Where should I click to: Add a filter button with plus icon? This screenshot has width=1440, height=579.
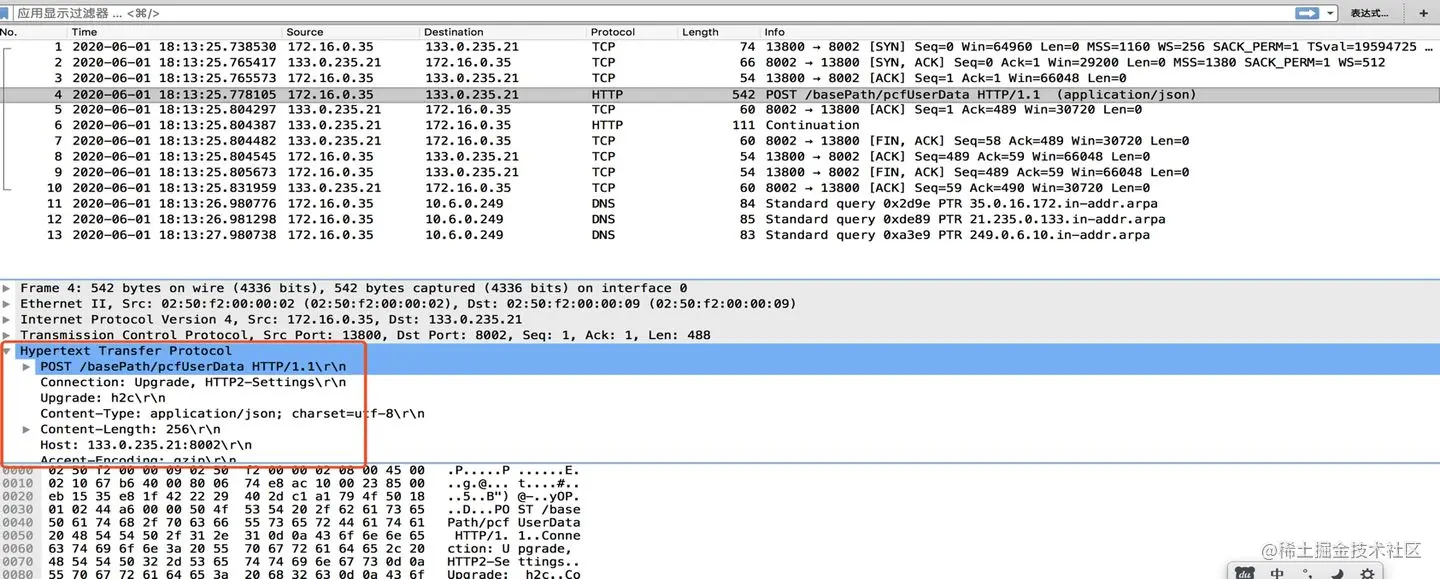(x=1424, y=13)
